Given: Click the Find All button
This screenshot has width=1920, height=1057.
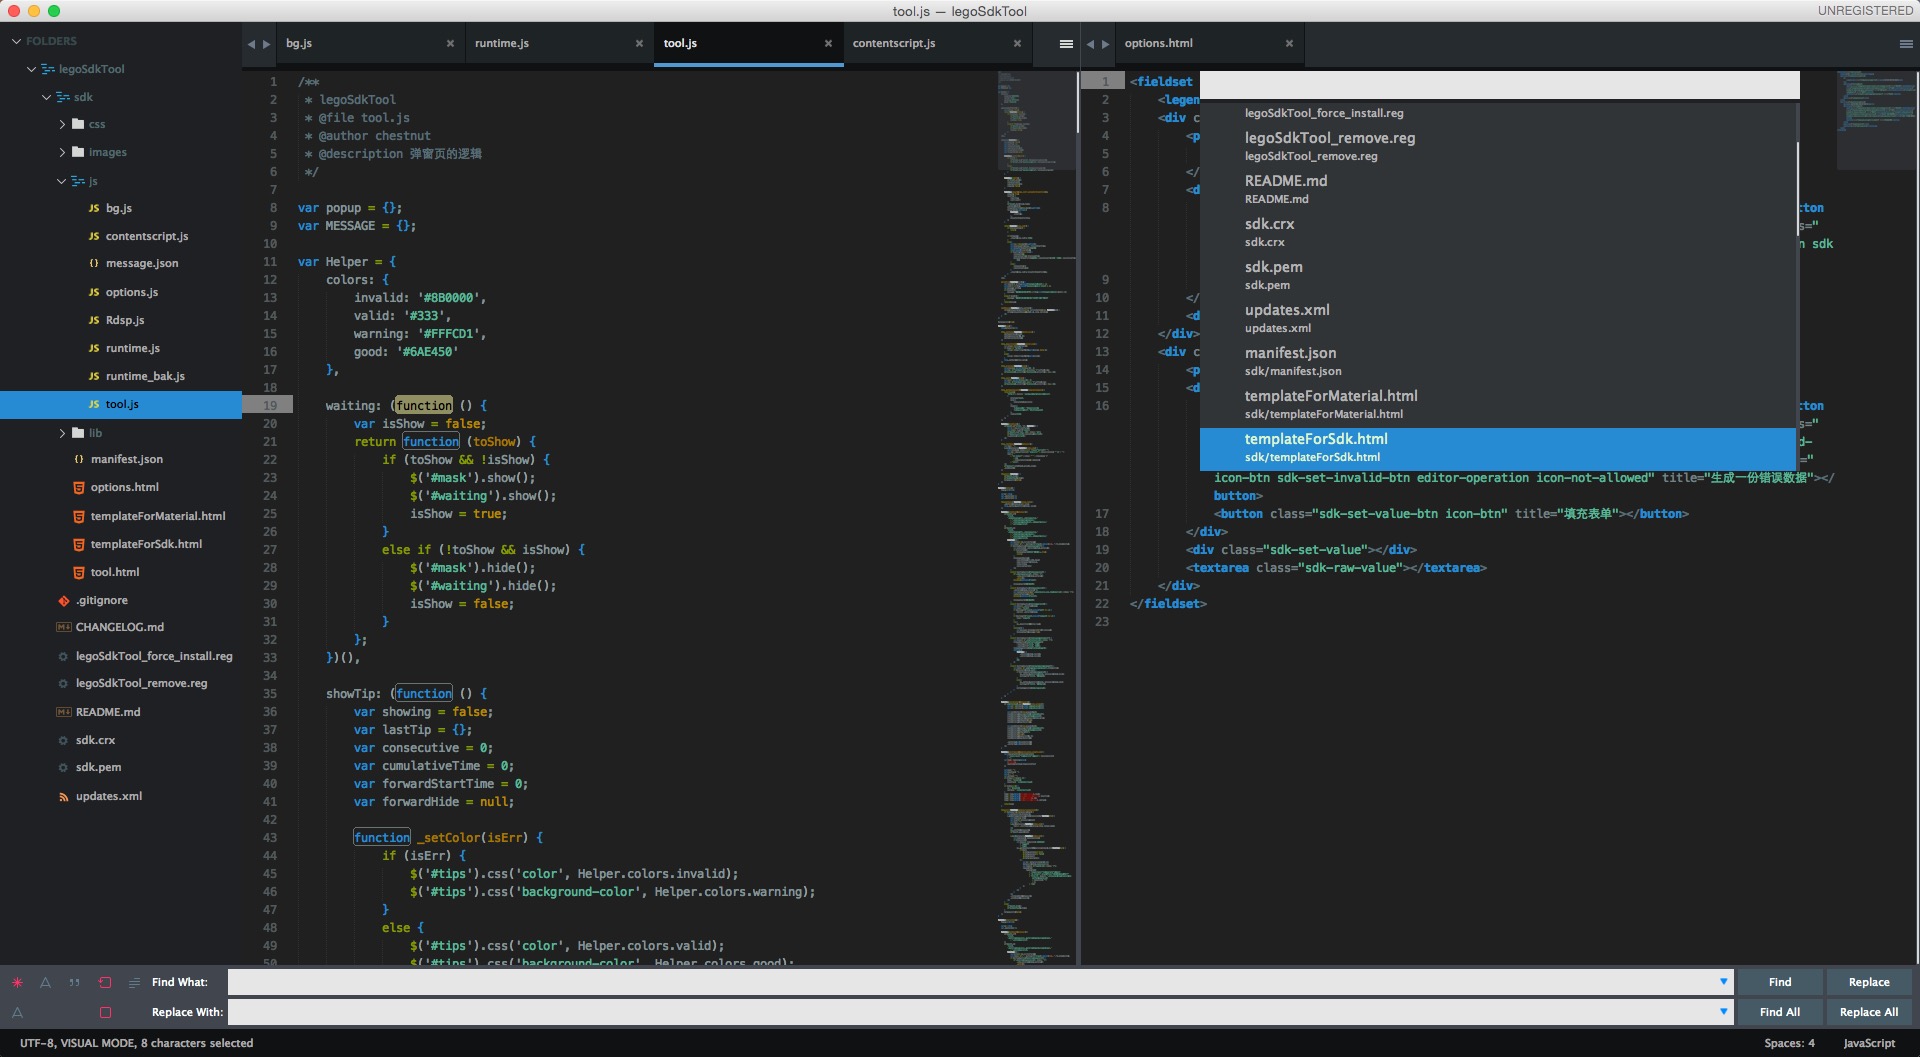Looking at the screenshot, I should click(1780, 1012).
